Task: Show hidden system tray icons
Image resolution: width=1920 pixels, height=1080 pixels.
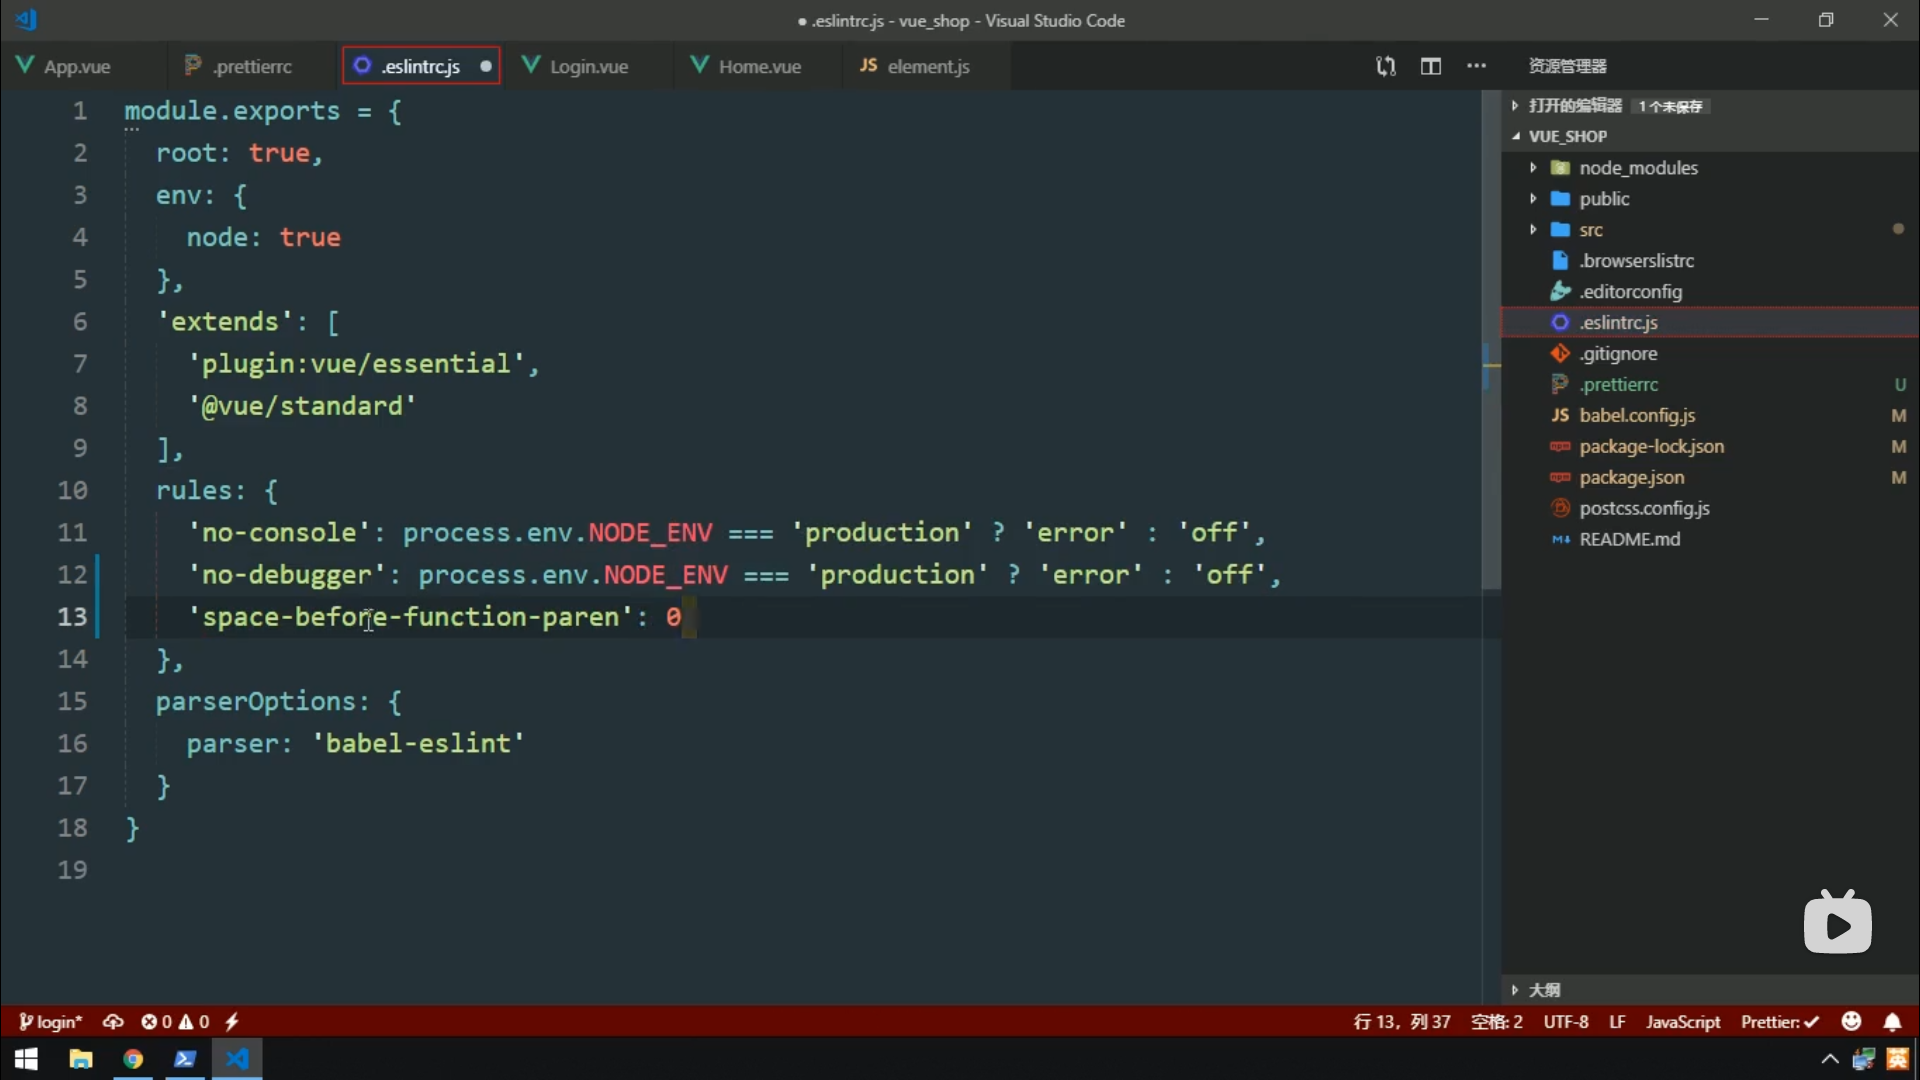Action: pyautogui.click(x=1829, y=1059)
